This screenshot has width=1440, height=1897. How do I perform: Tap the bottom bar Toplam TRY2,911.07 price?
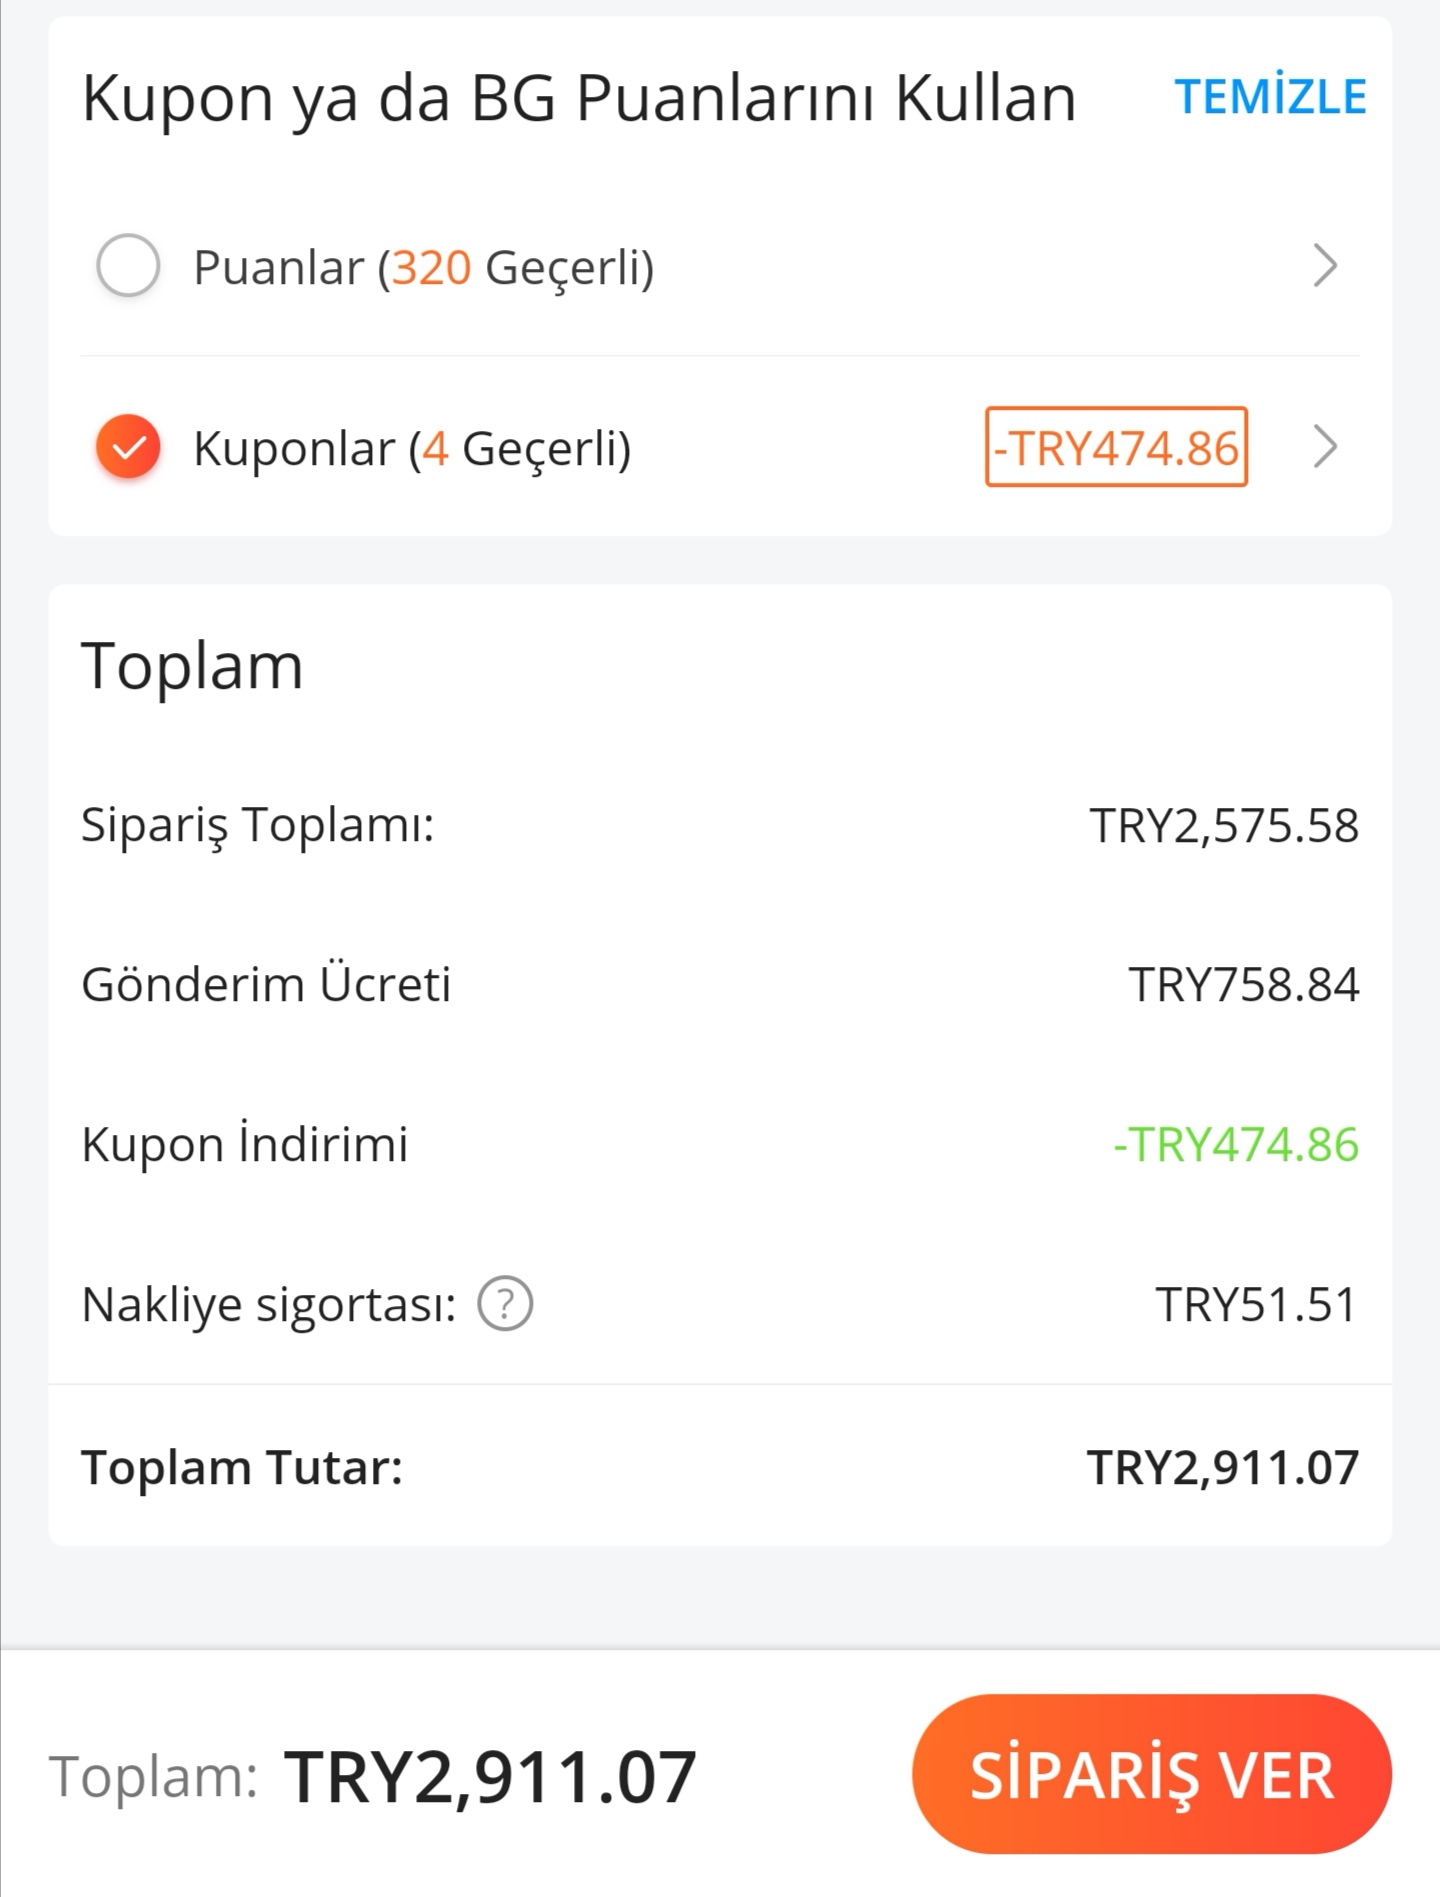coord(490,1777)
